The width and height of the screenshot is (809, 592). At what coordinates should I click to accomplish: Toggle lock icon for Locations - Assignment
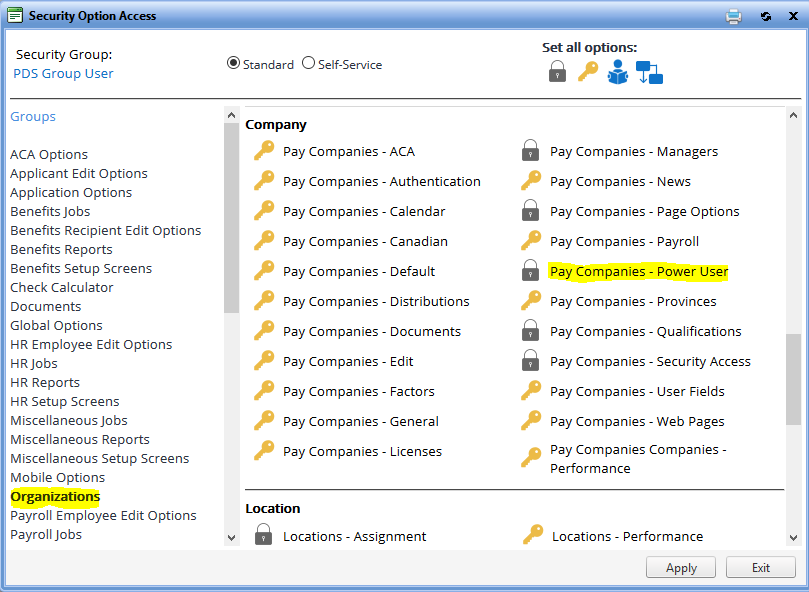point(264,535)
